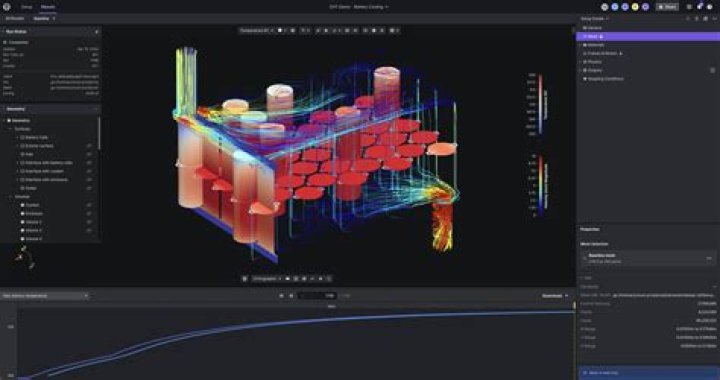Click the Coolant volume icon
The width and height of the screenshot is (720, 380).
(22, 205)
